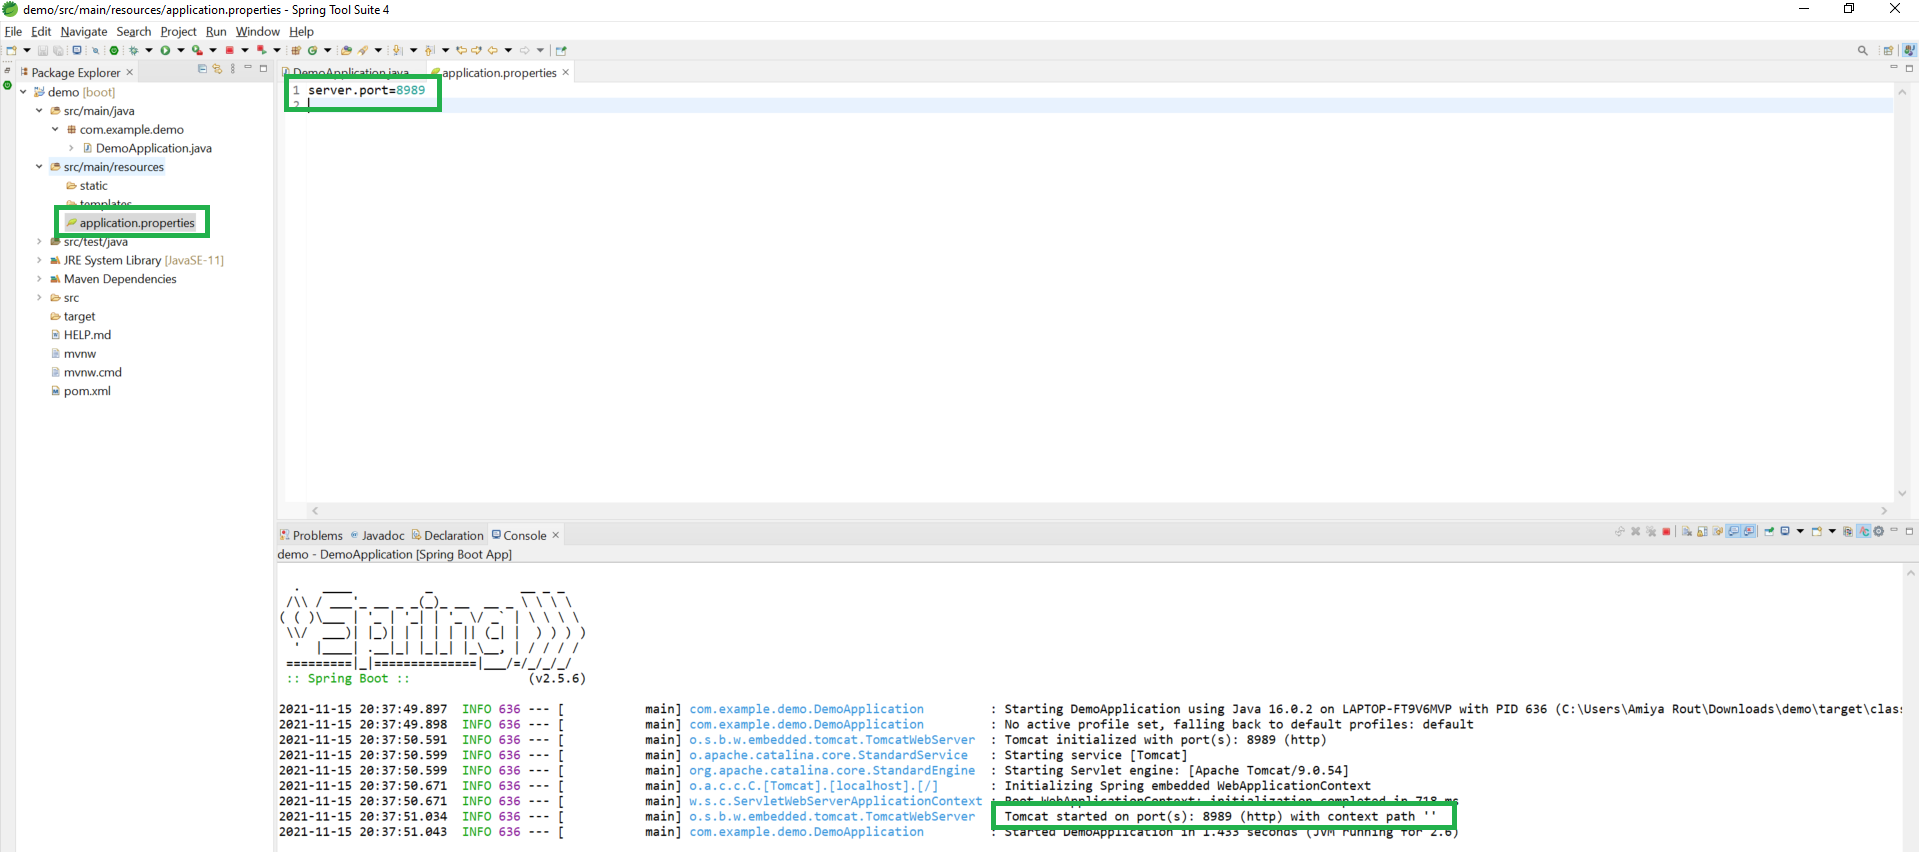Screen dimensions: 1919x852
Task: Open the Run configurations dropdown arrow
Action: pos(181,50)
